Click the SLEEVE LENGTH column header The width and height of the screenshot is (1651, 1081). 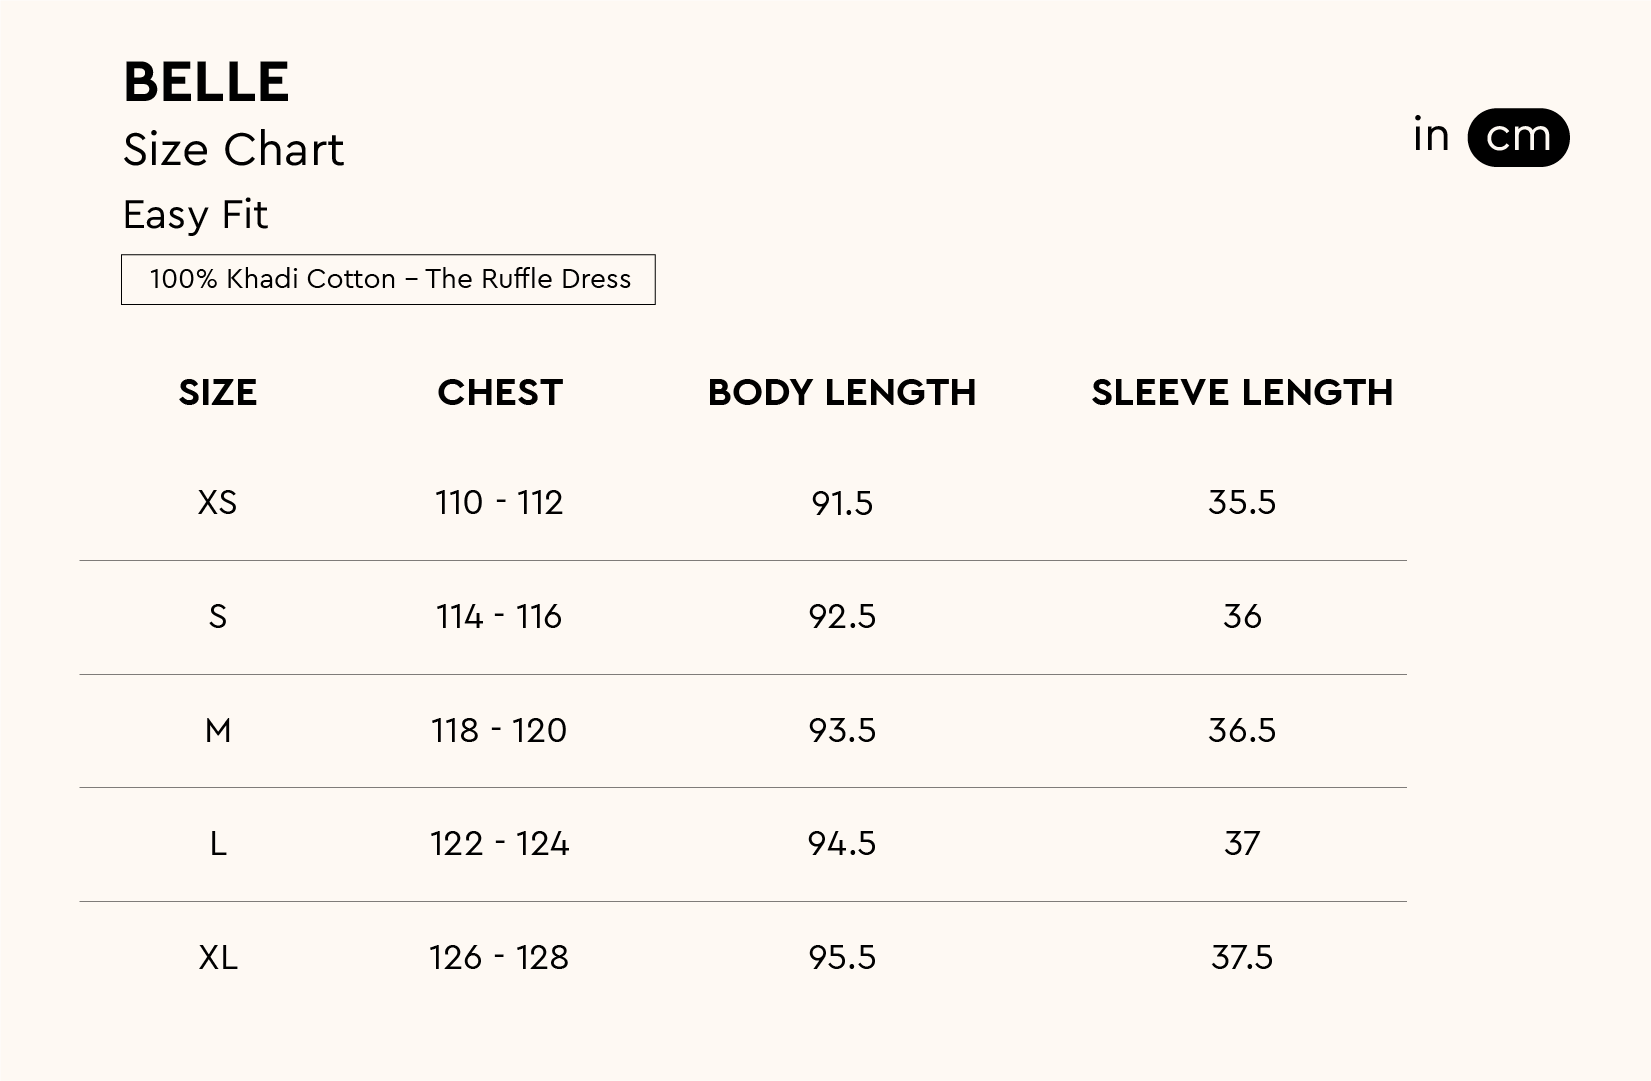coord(1242,393)
